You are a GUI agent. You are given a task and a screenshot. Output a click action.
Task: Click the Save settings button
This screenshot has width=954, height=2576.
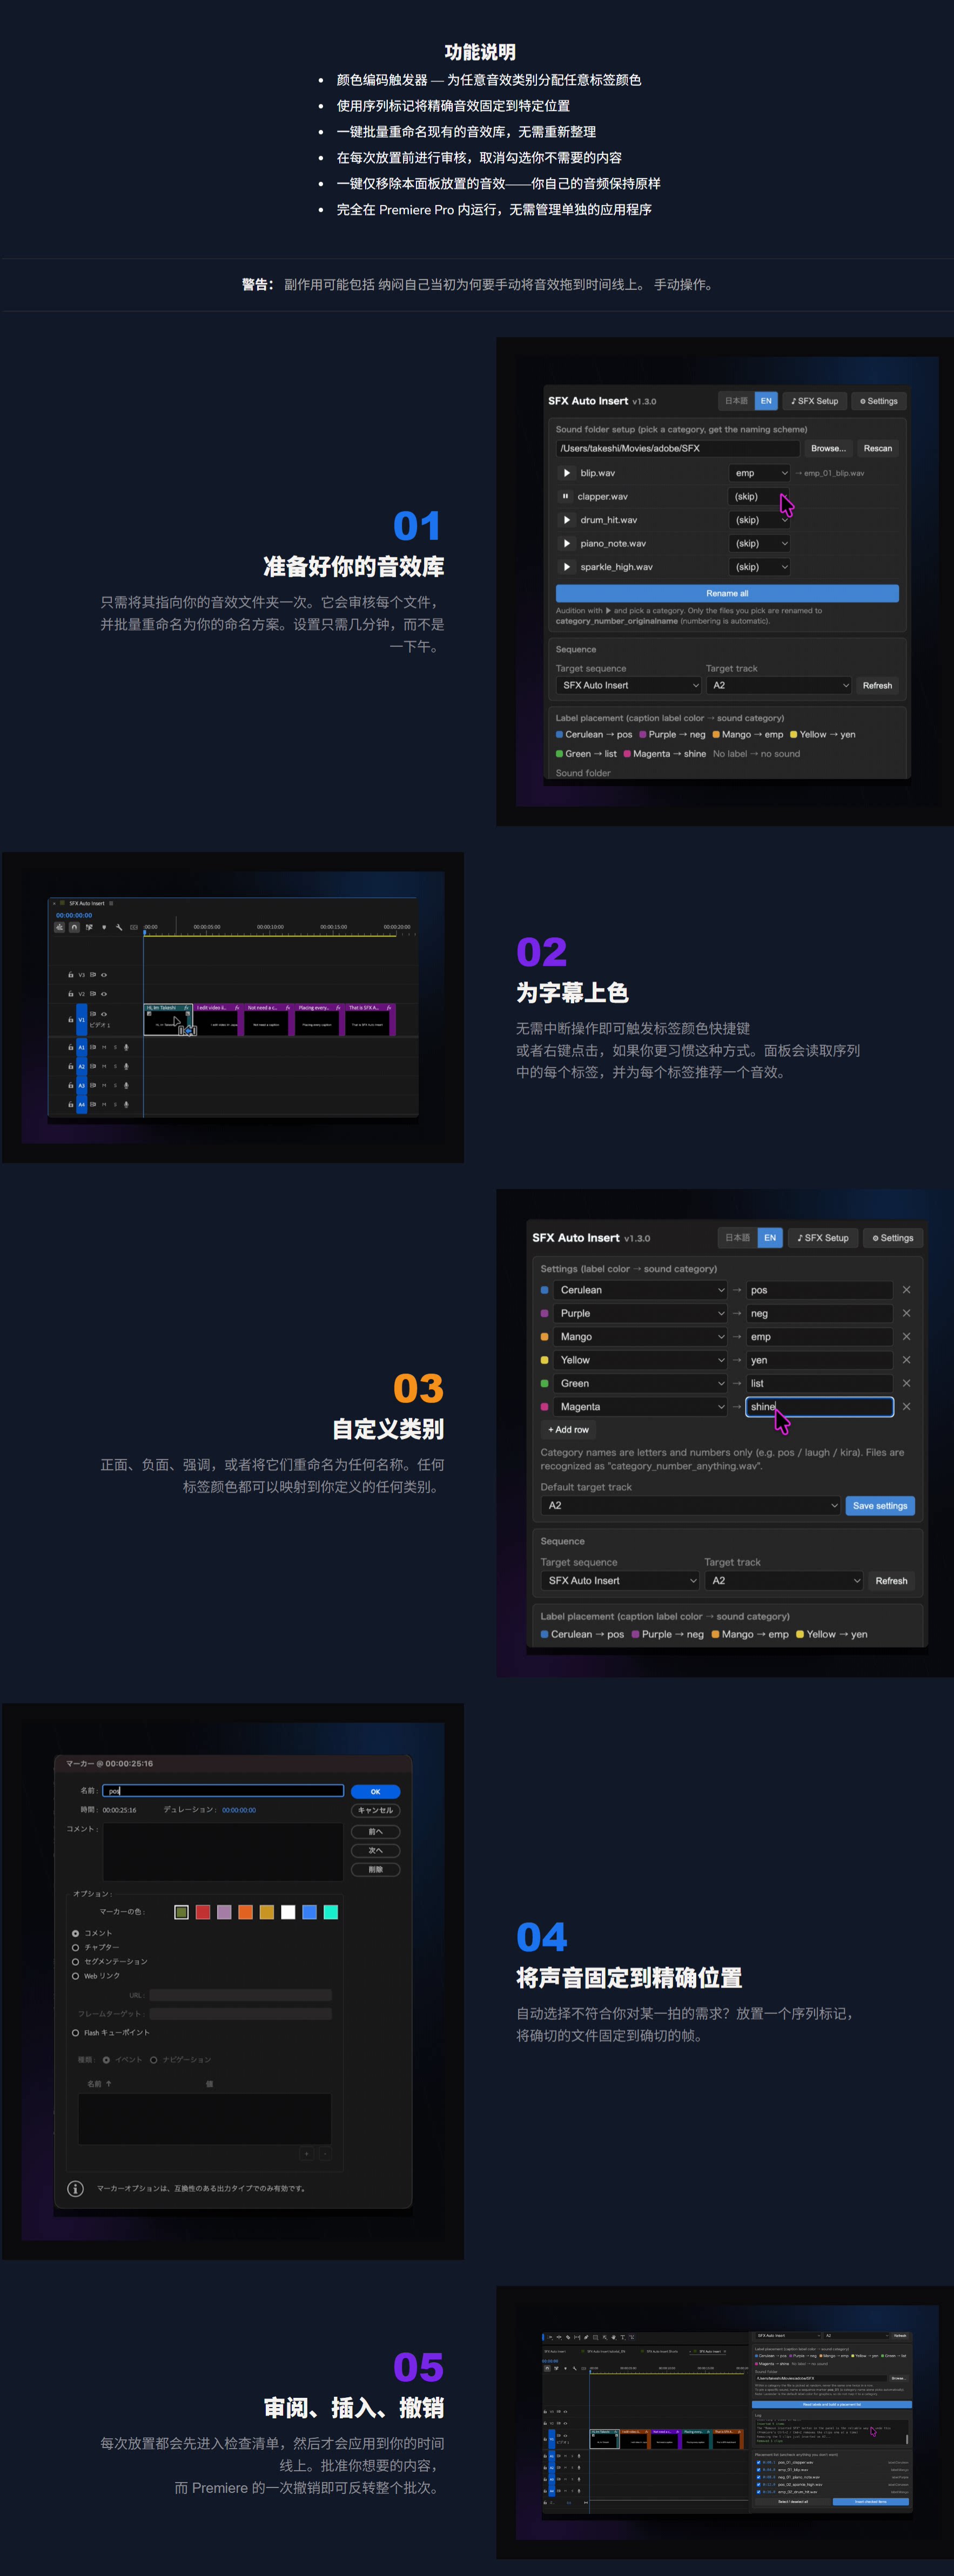pyautogui.click(x=880, y=1505)
